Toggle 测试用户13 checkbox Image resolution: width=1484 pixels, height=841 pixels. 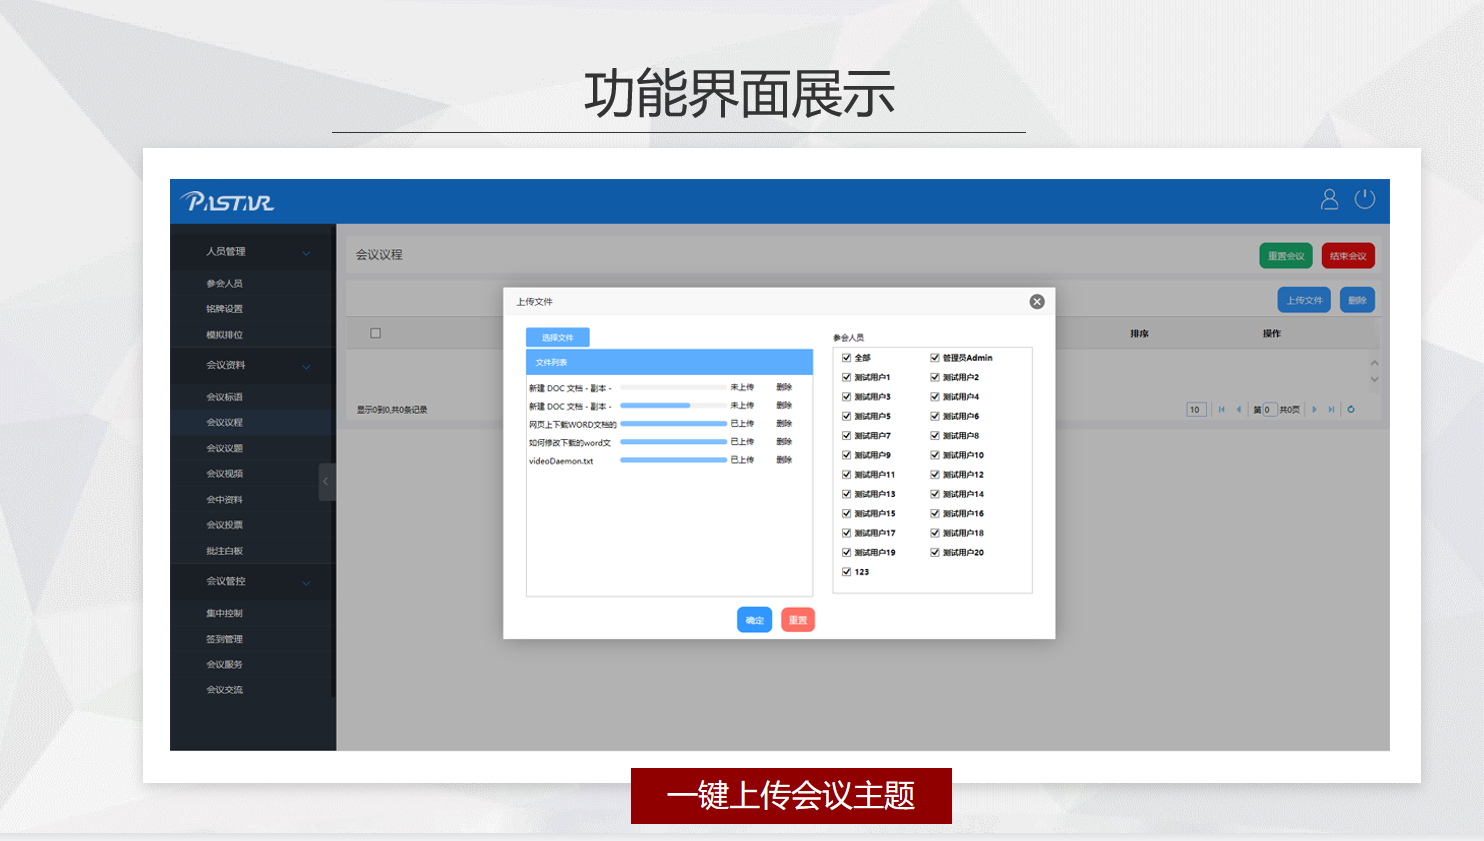pyautogui.click(x=846, y=494)
